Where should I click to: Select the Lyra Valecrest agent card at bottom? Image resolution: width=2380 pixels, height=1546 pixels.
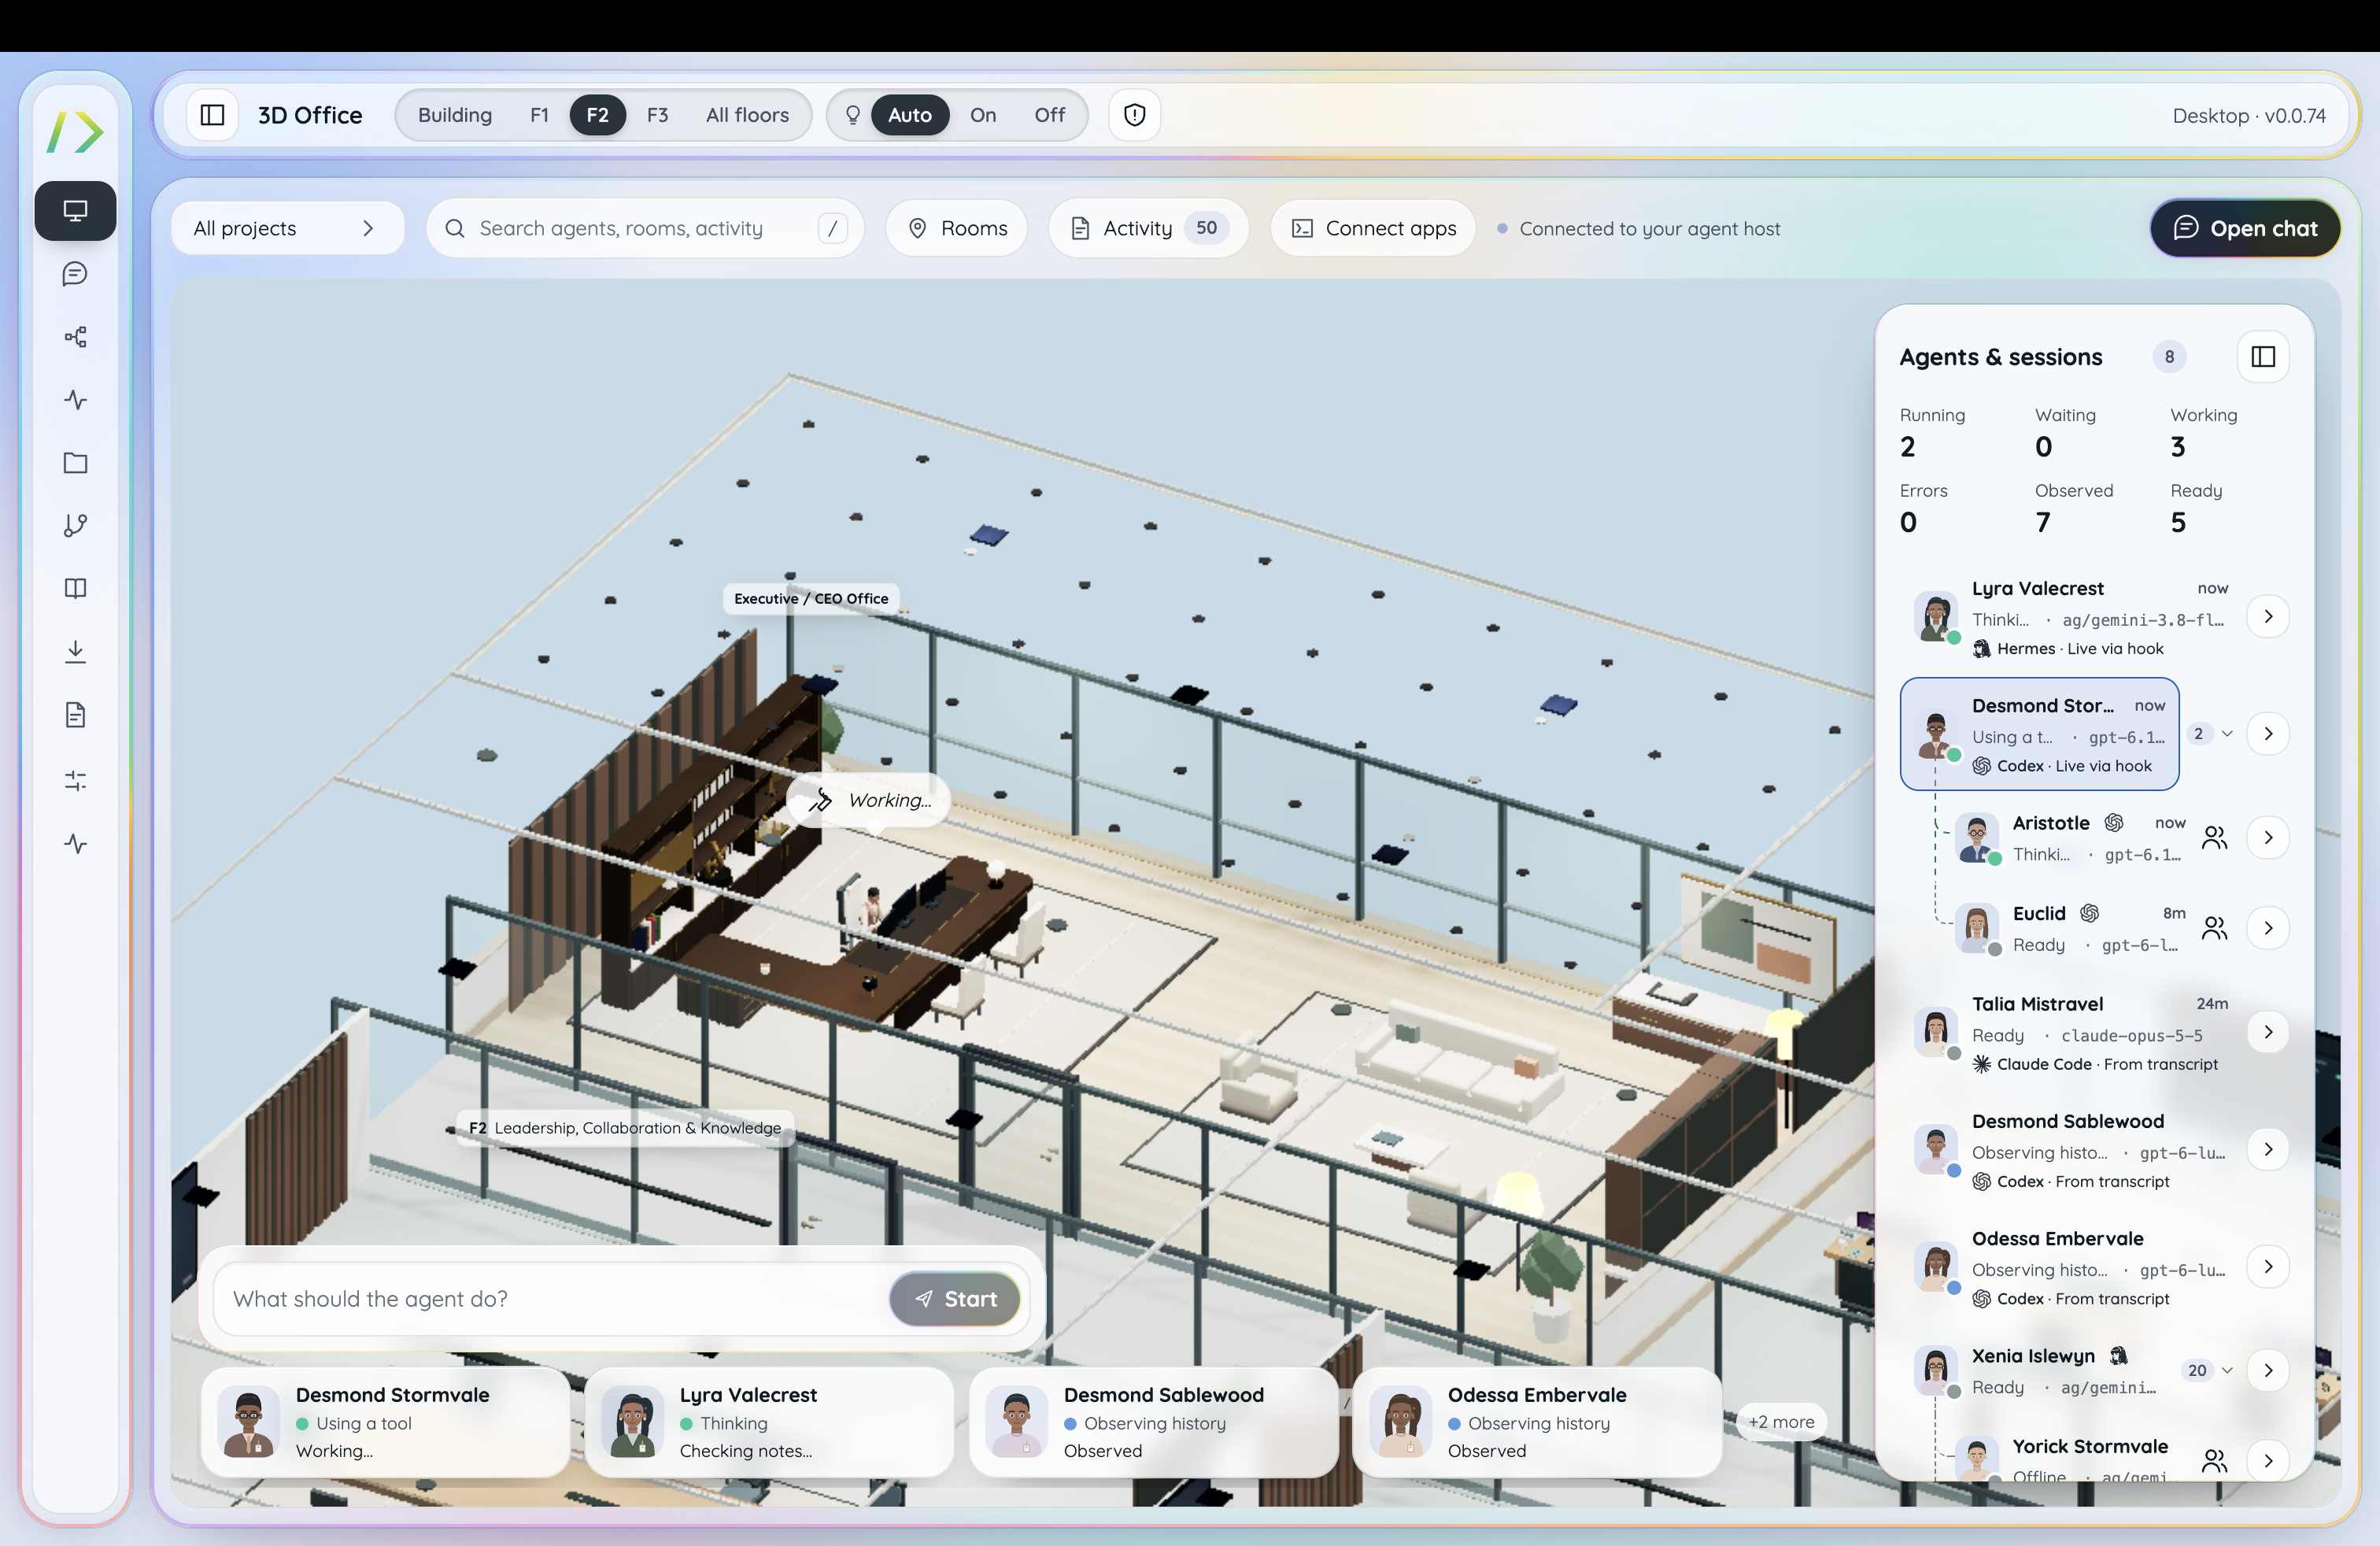[769, 1422]
